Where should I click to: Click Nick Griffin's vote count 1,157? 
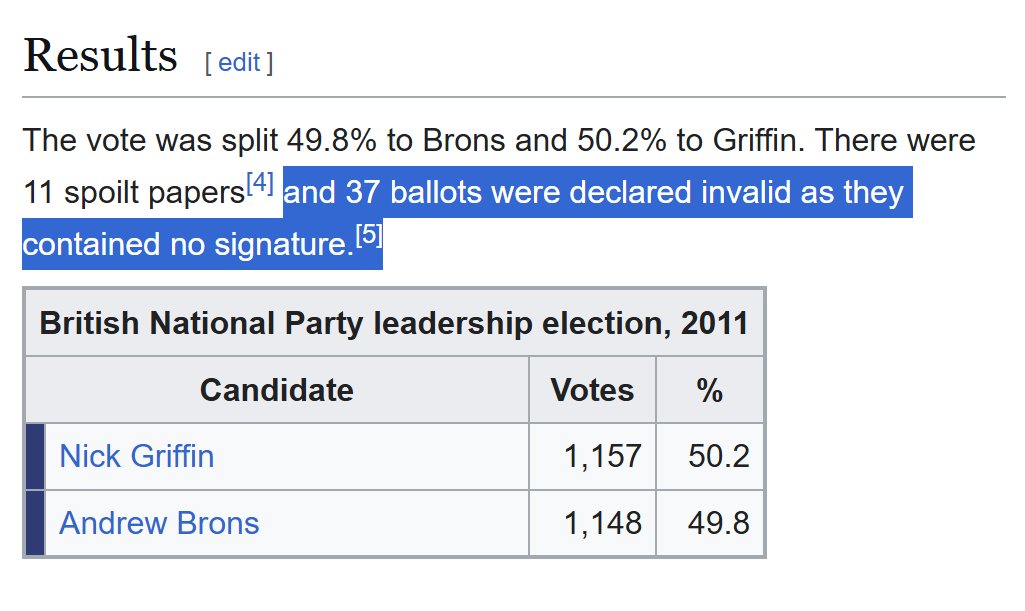click(x=602, y=456)
